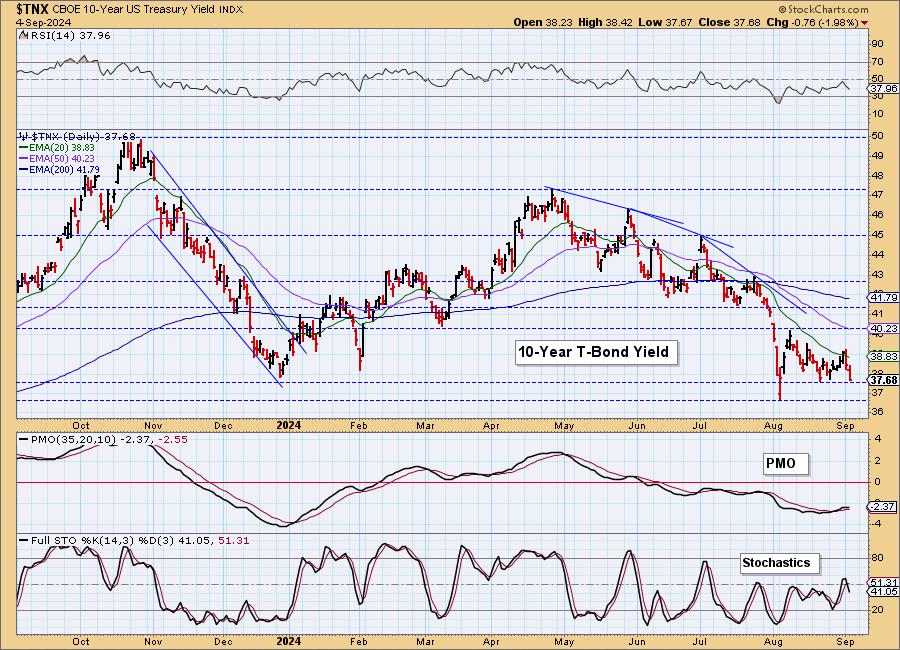Click the 70 level on the RSI axis

click(878, 62)
